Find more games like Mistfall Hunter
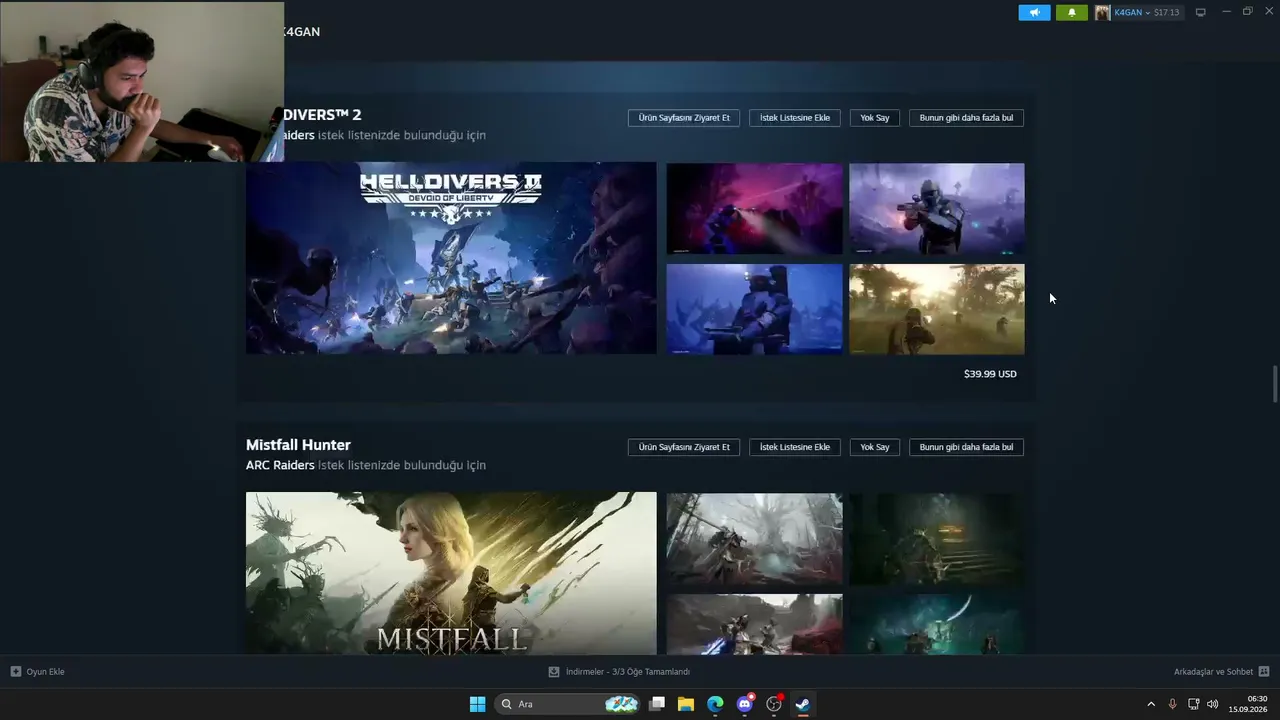Screen dimensions: 1280x720 click(966, 447)
